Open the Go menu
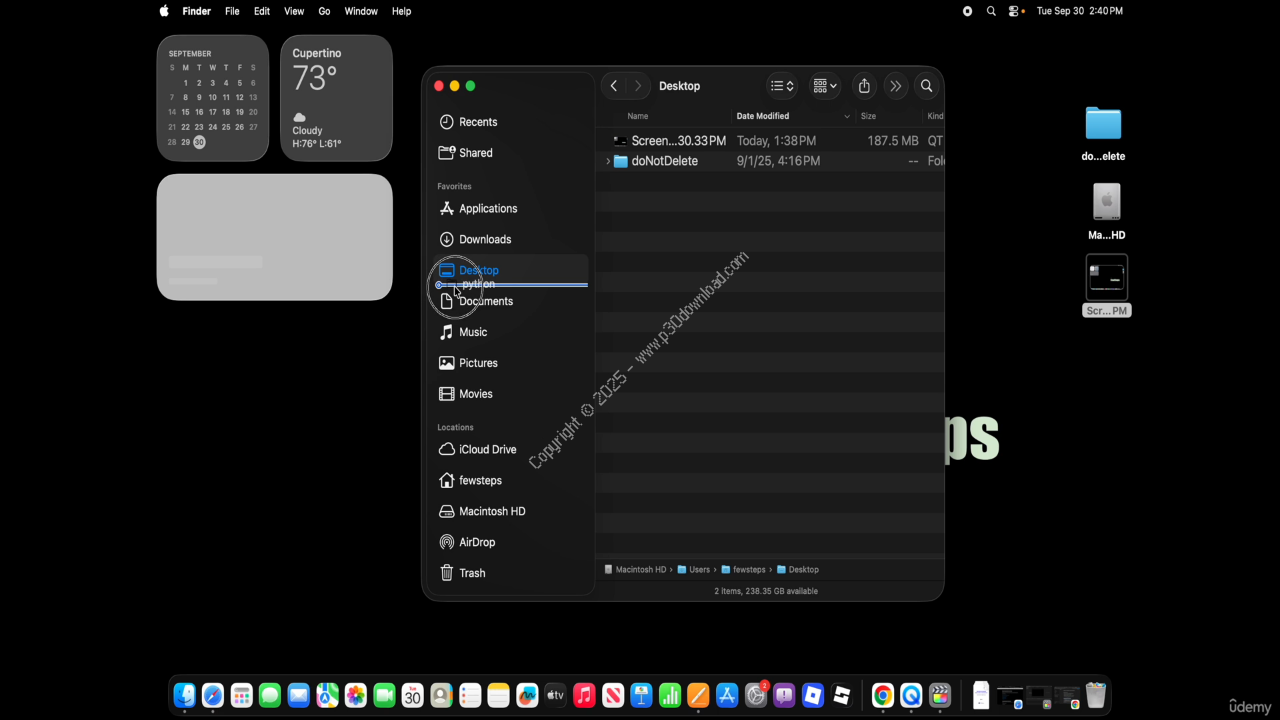Screen dimensions: 1280x720 tap(324, 11)
